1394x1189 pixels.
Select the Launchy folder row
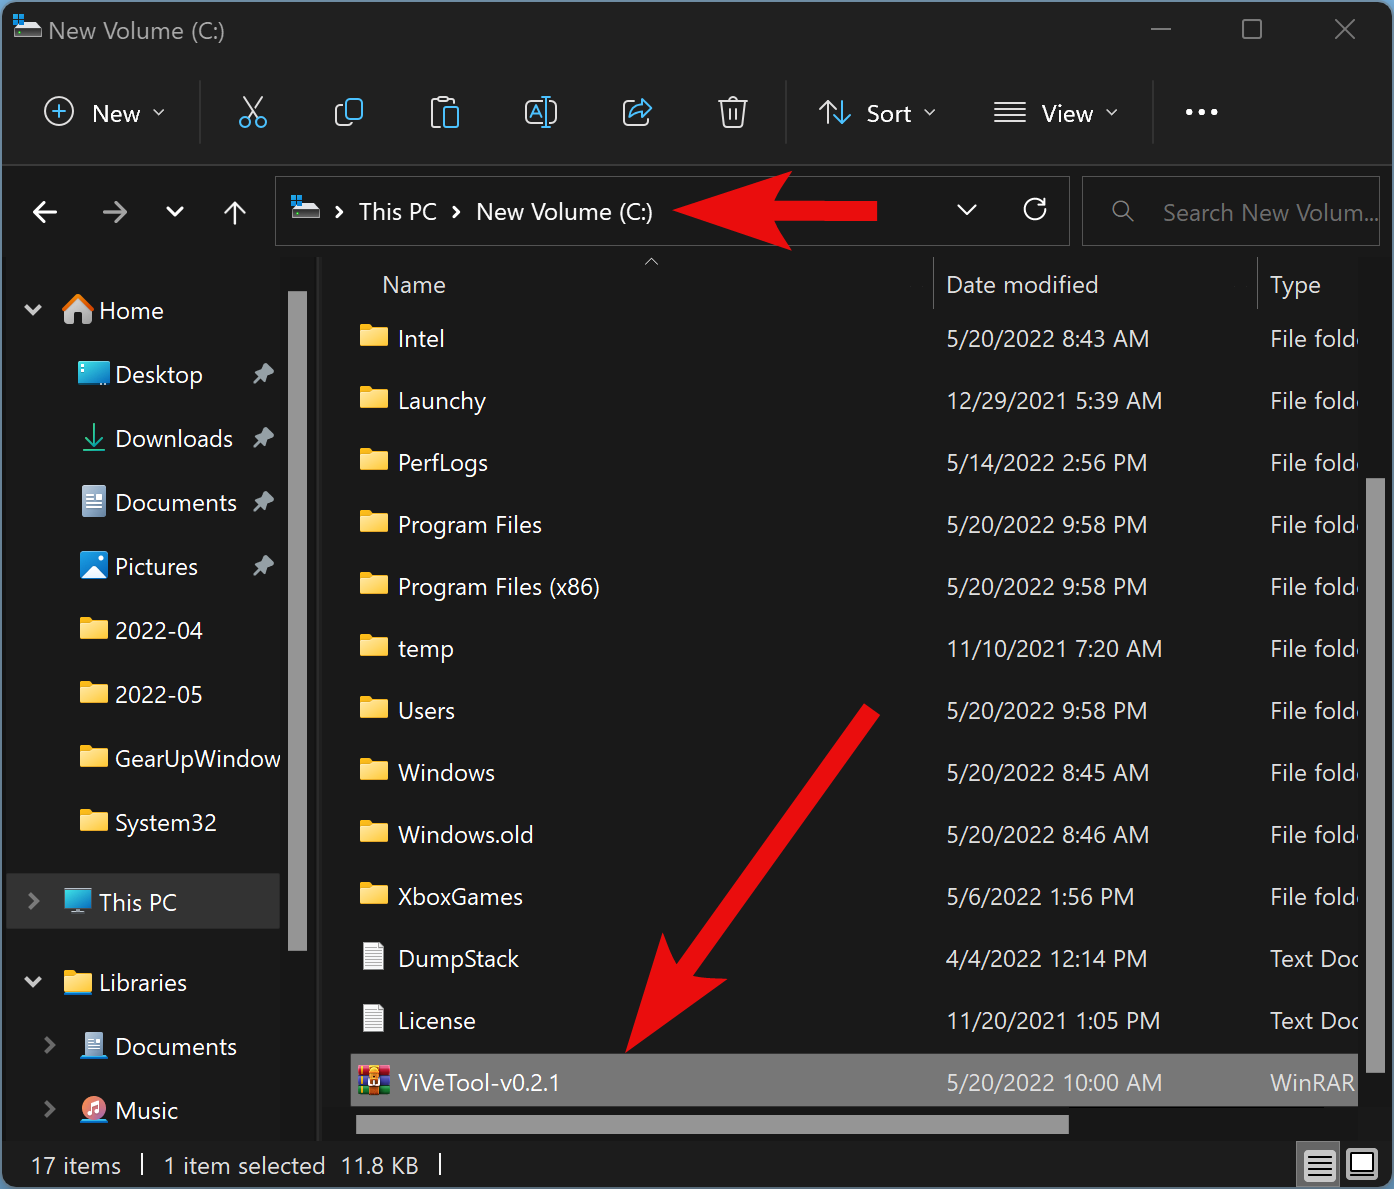coord(854,400)
